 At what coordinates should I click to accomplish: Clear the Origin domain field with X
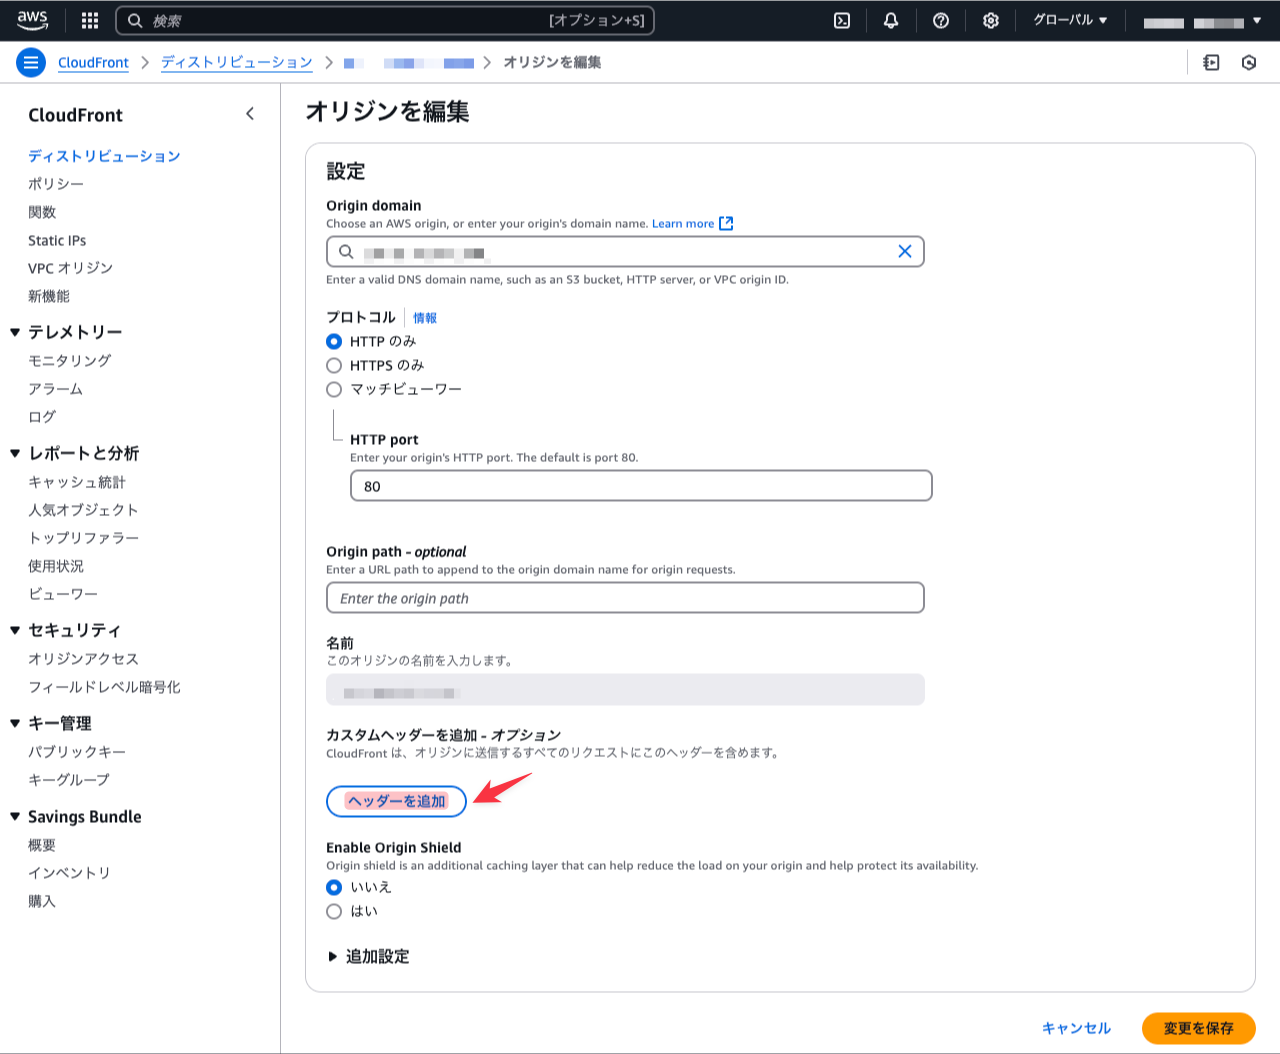point(905,252)
